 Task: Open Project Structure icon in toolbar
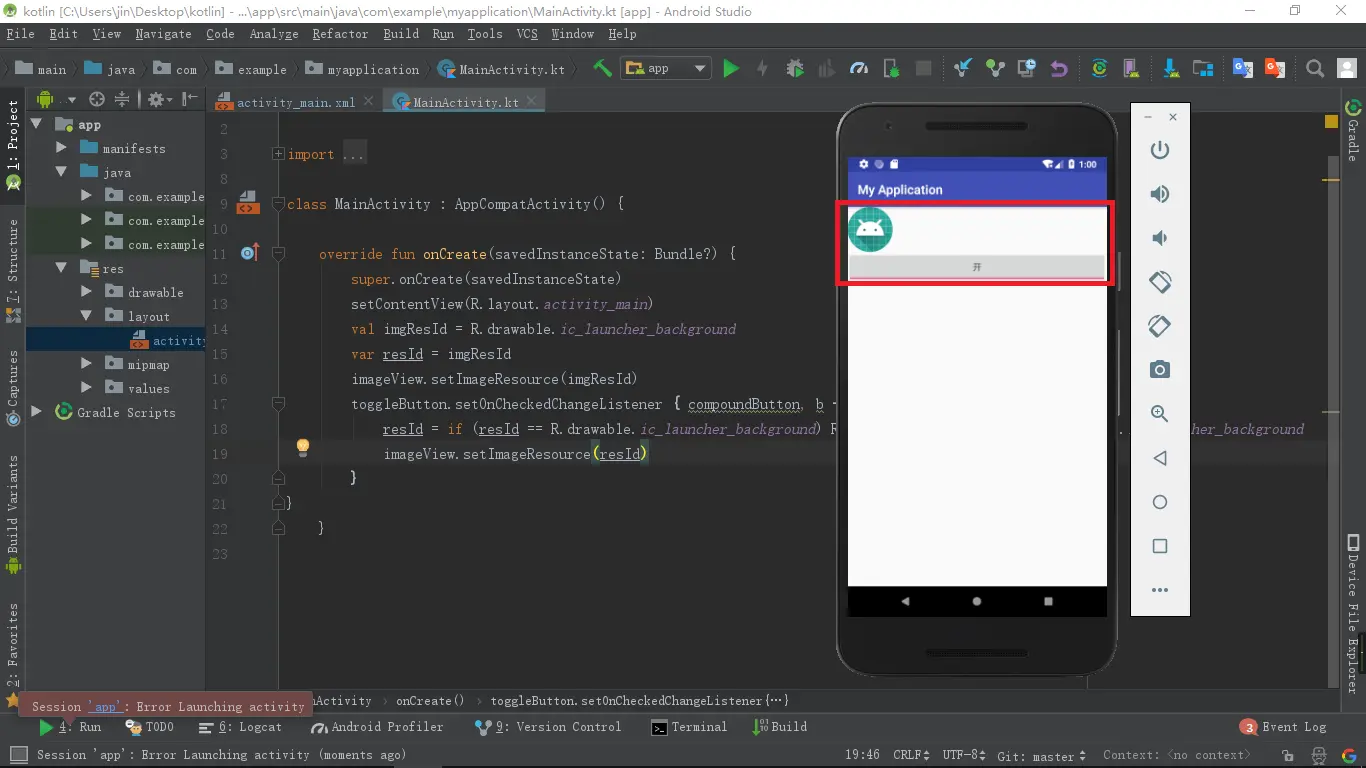click(x=1203, y=68)
